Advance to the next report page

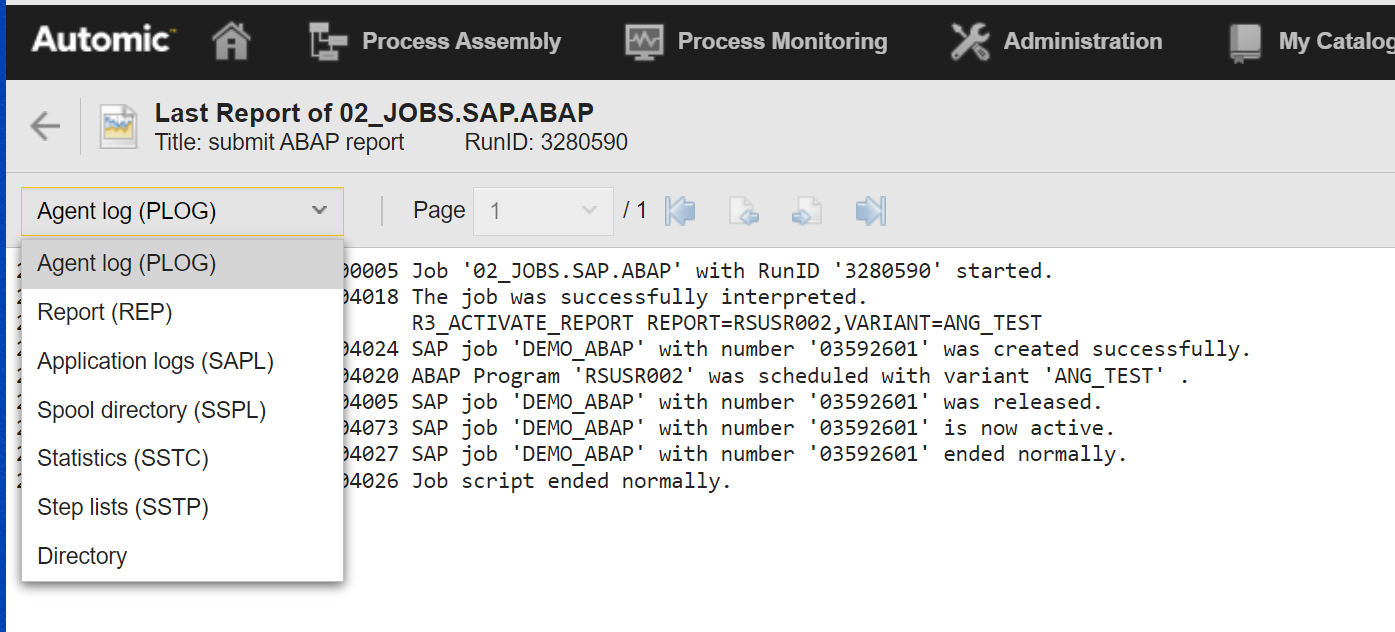pos(806,211)
